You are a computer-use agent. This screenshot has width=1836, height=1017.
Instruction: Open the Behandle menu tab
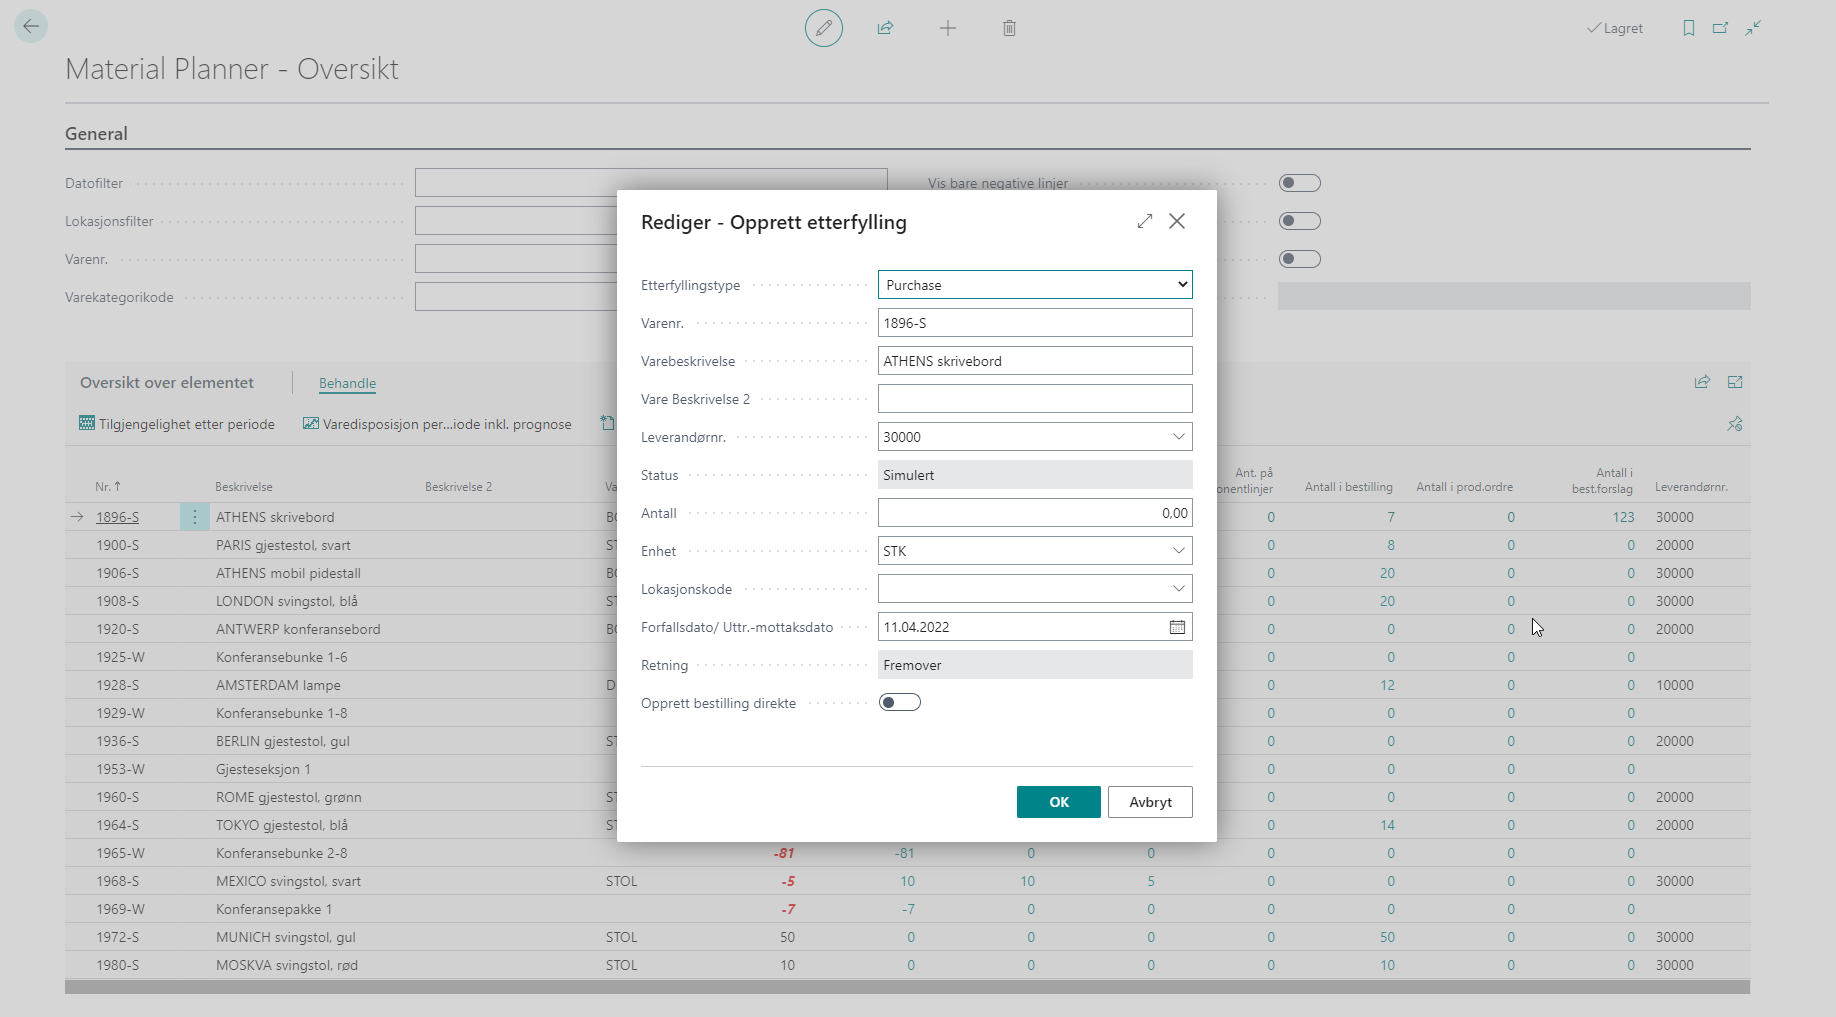(x=347, y=383)
